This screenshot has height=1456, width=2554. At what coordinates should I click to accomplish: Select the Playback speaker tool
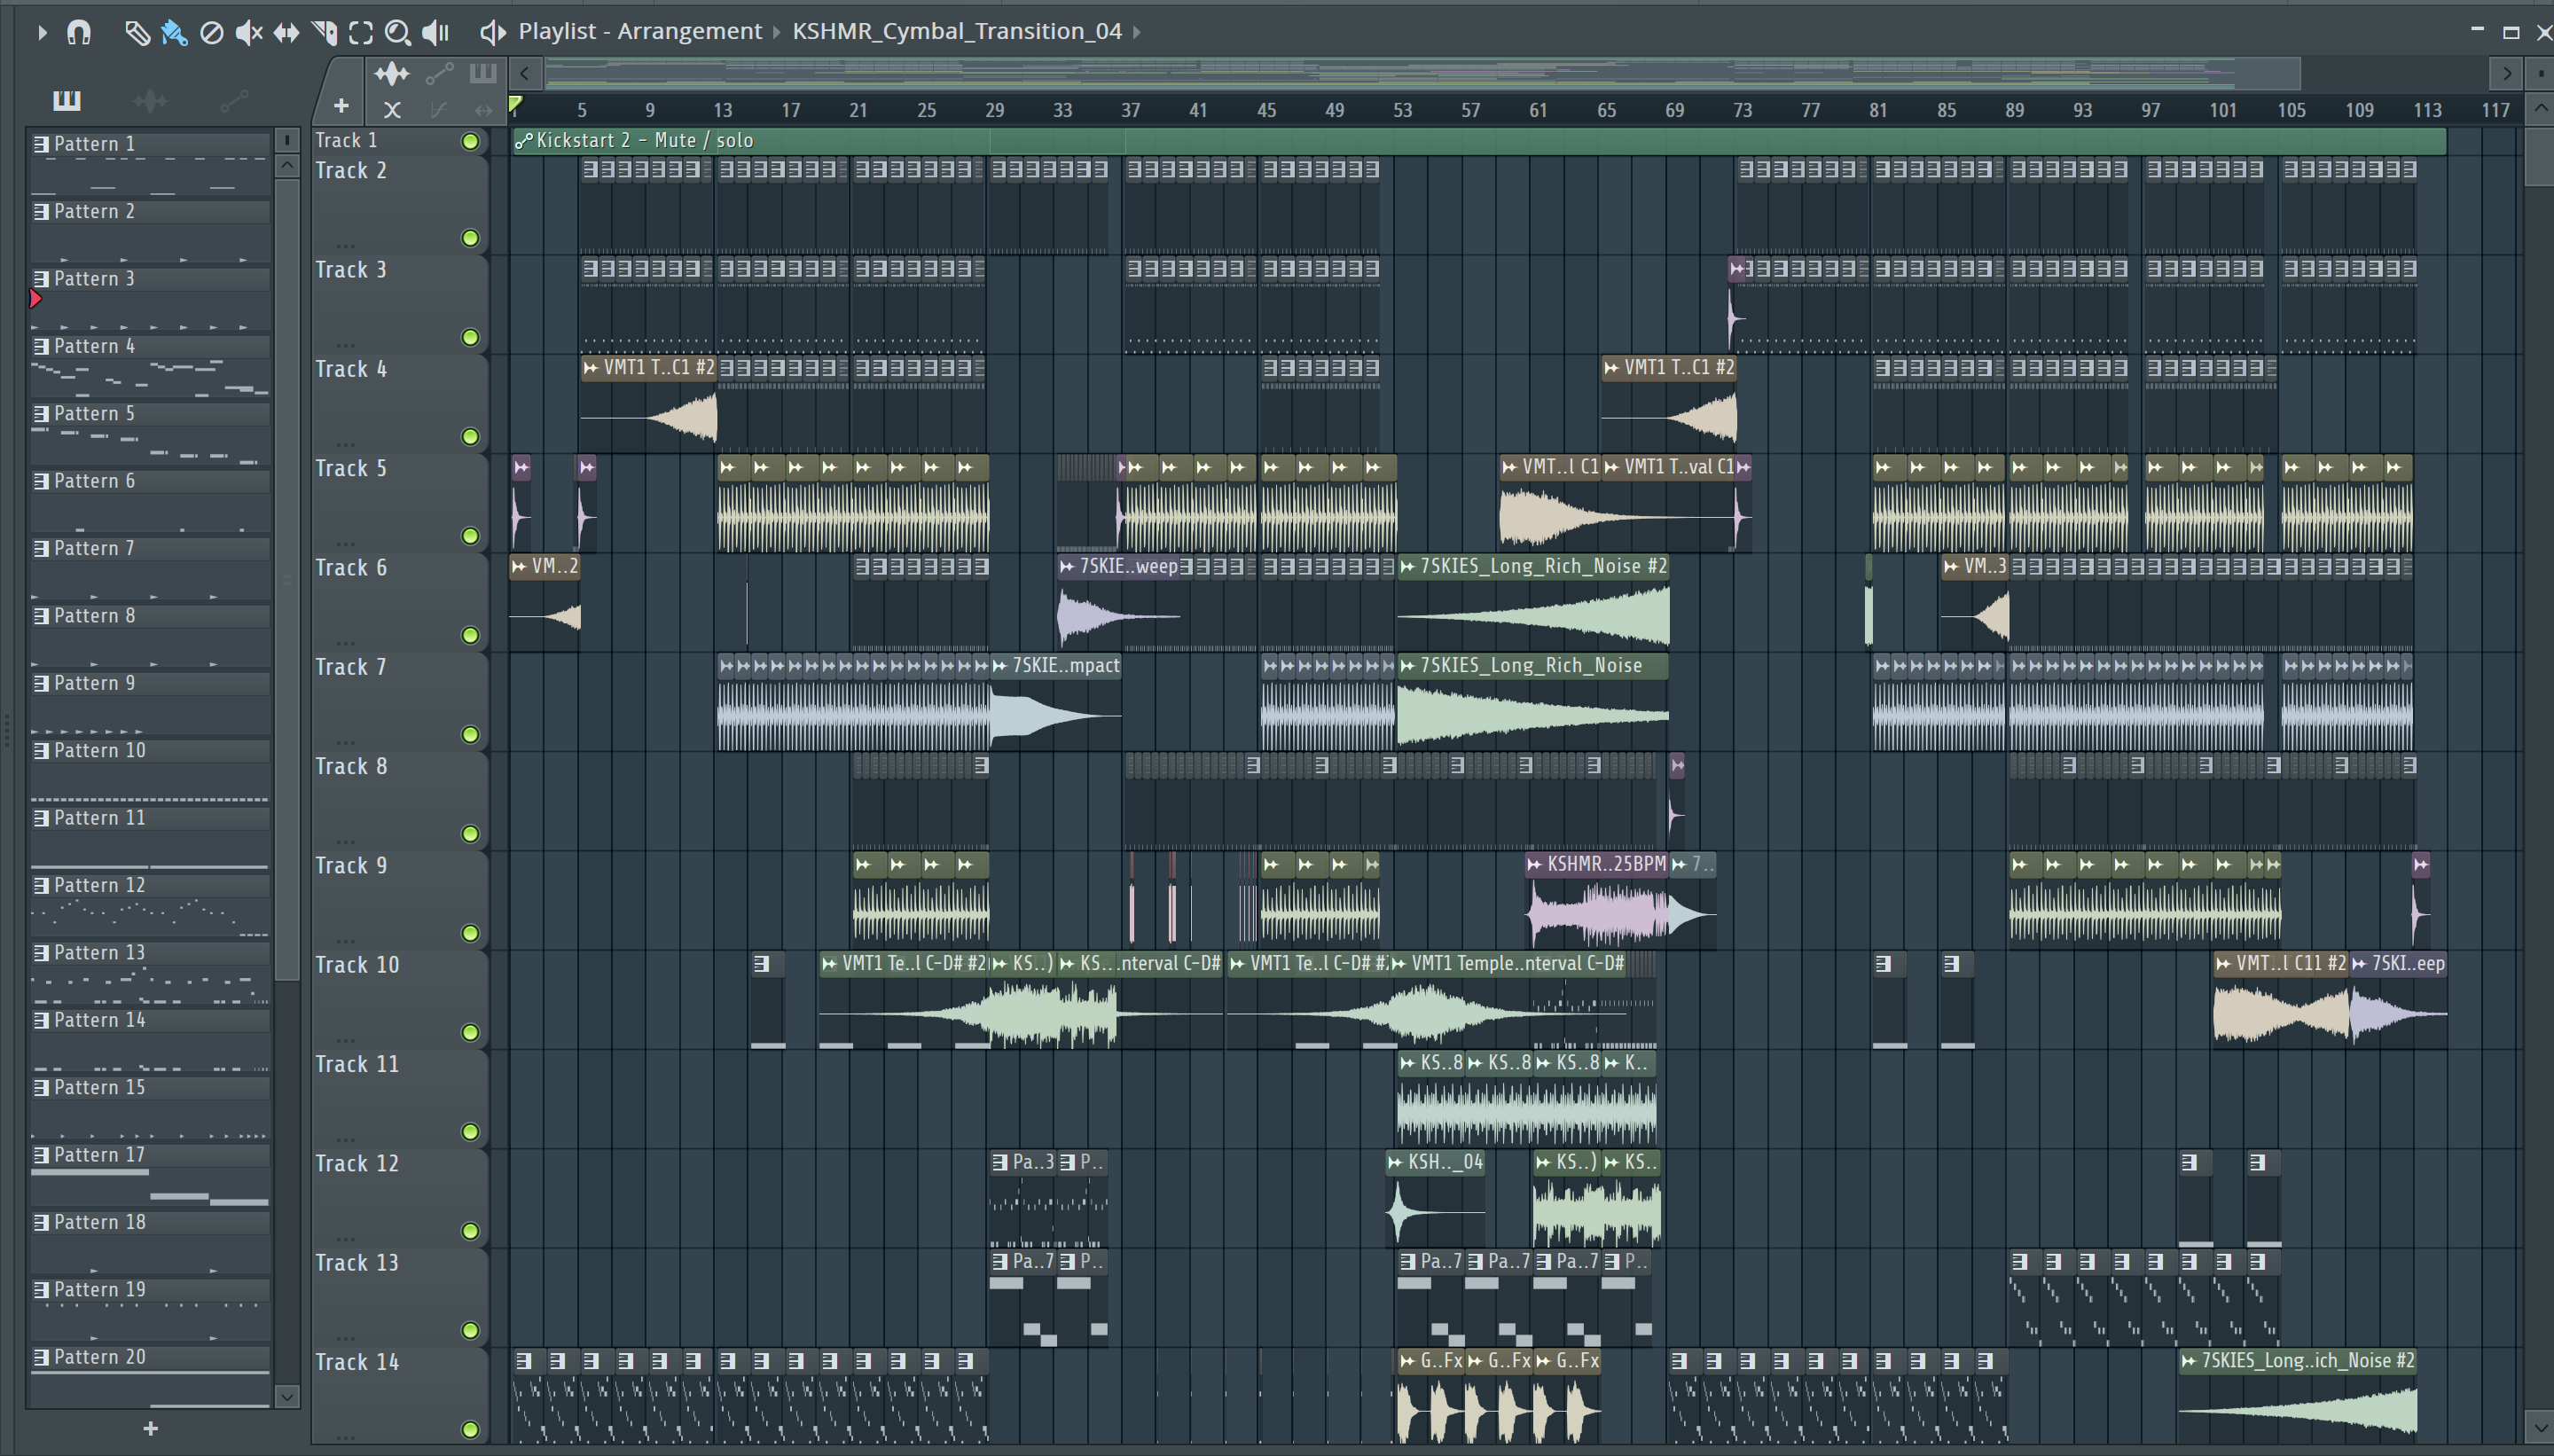(x=436, y=32)
